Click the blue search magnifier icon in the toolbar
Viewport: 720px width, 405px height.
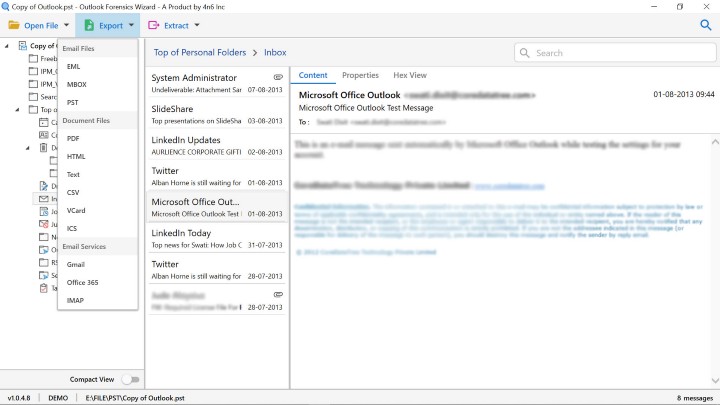[706, 25]
